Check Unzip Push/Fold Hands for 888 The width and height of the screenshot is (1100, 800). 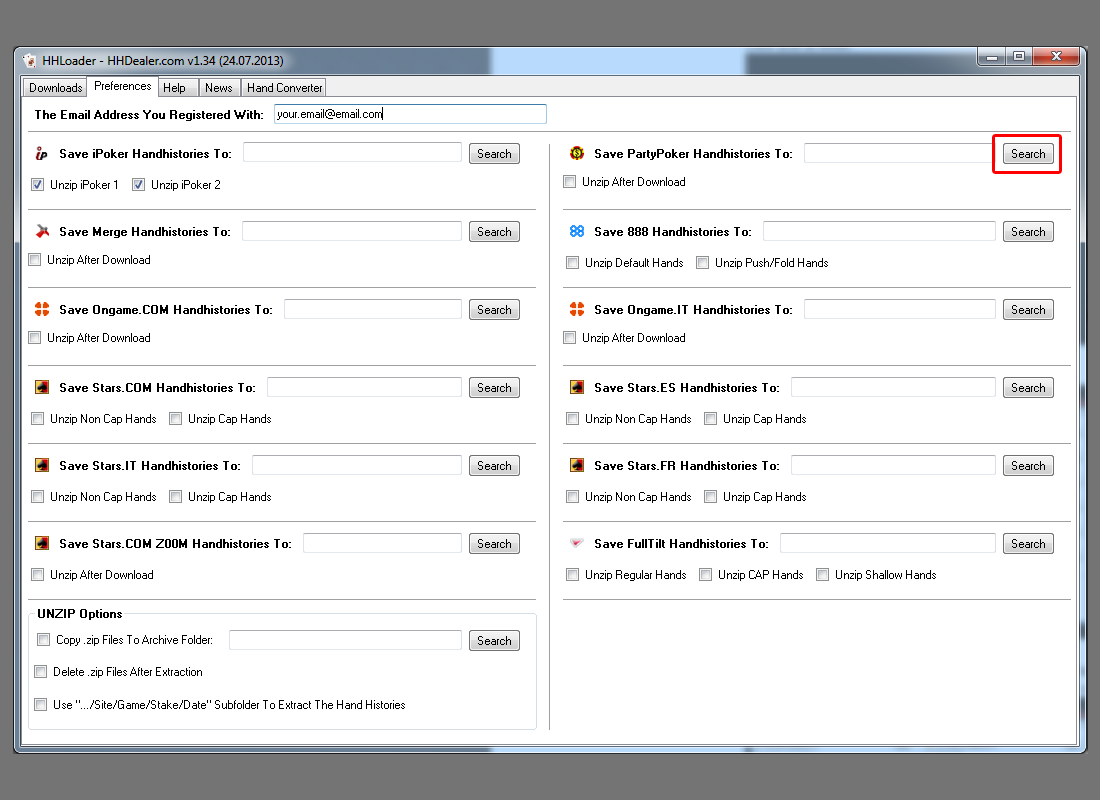703,263
